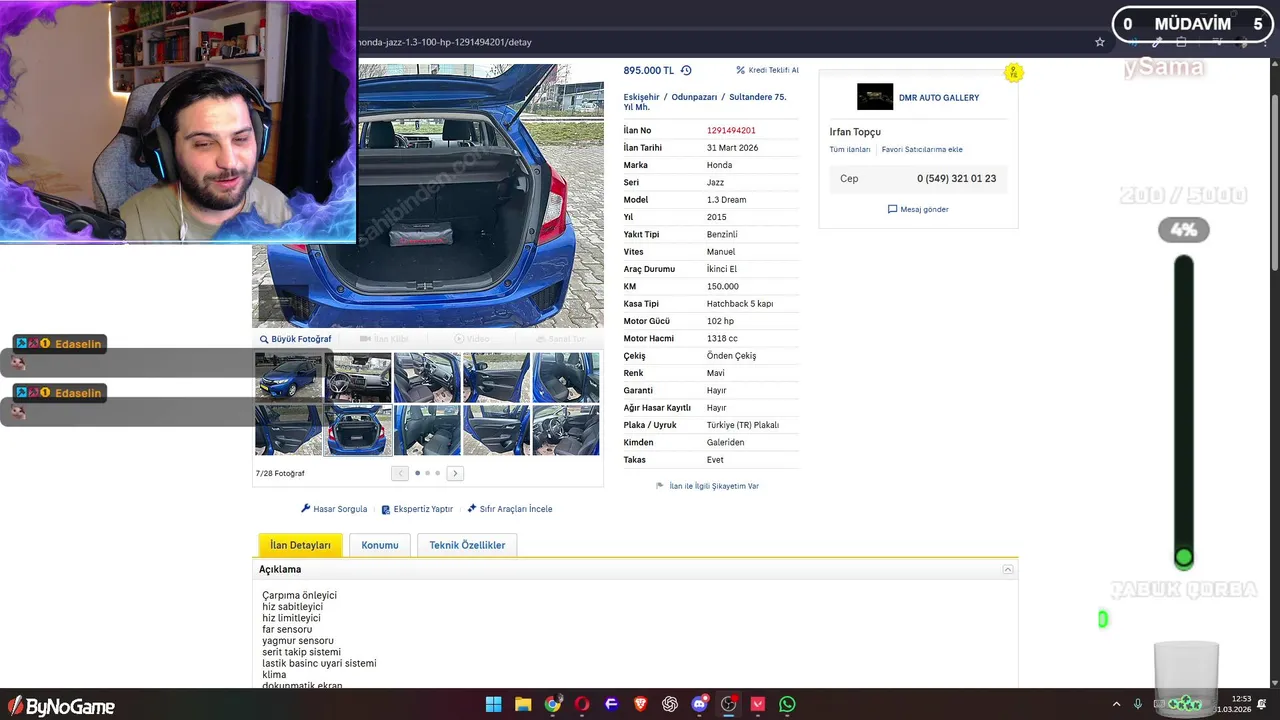This screenshot has height=720, width=1280.
Task: Open the Sanal Tur media tab
Action: point(560,339)
